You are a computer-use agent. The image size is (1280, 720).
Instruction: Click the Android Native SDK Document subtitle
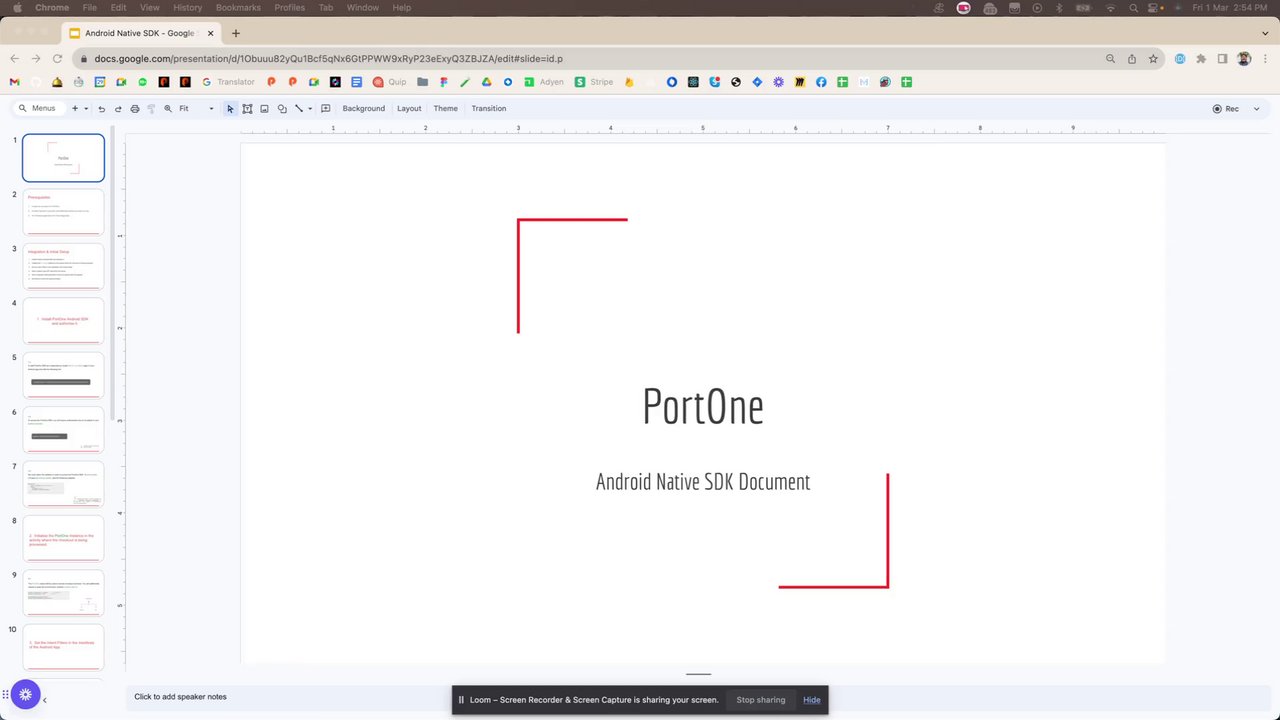[703, 482]
